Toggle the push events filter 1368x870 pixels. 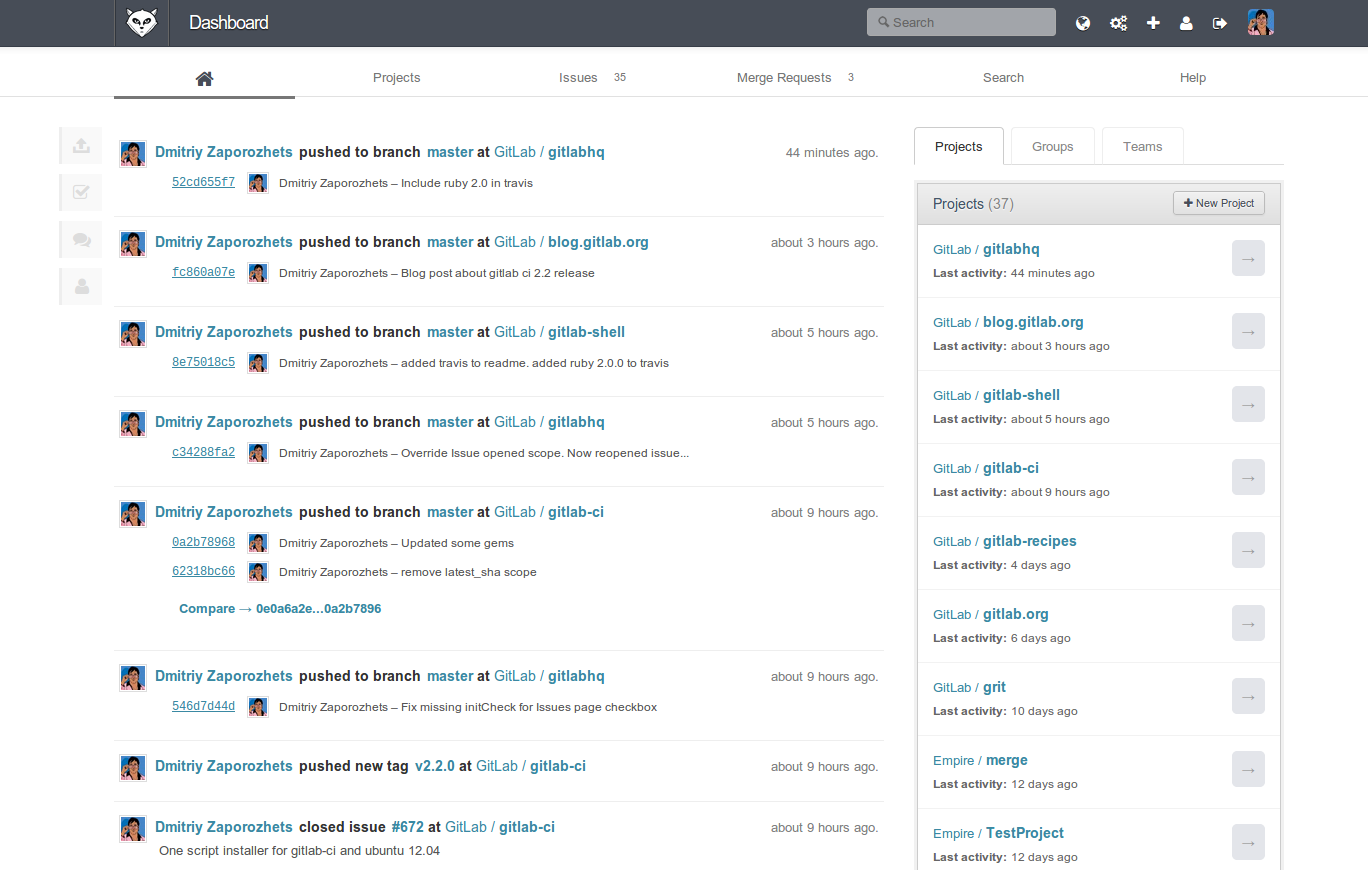(80, 145)
